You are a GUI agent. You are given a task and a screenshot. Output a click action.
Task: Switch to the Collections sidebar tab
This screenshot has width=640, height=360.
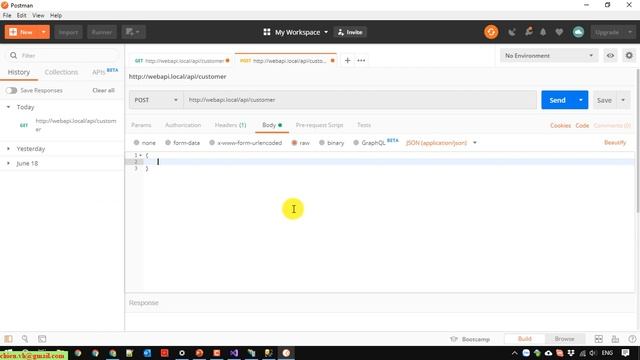[61, 72]
